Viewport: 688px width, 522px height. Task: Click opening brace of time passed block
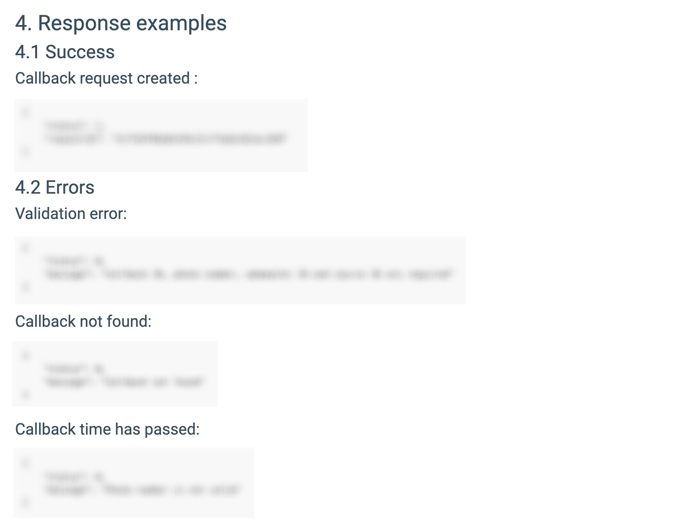coord(25,461)
